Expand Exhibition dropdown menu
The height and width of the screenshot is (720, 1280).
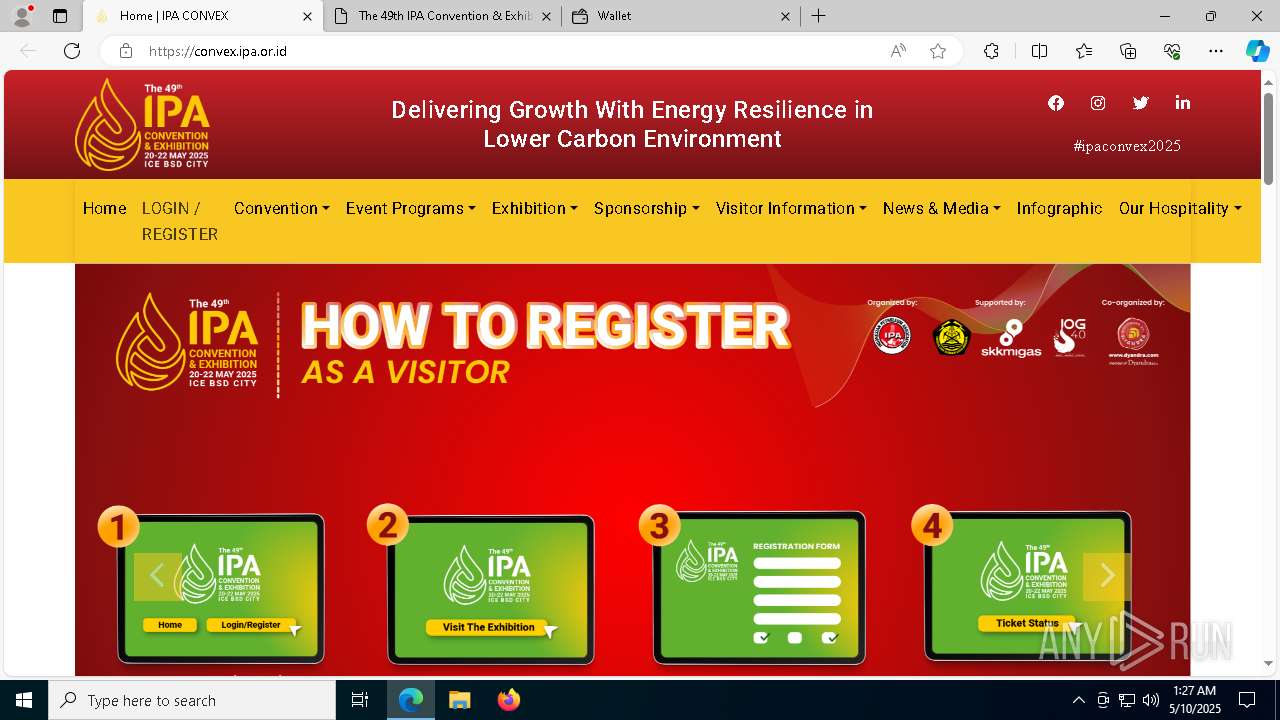(535, 208)
